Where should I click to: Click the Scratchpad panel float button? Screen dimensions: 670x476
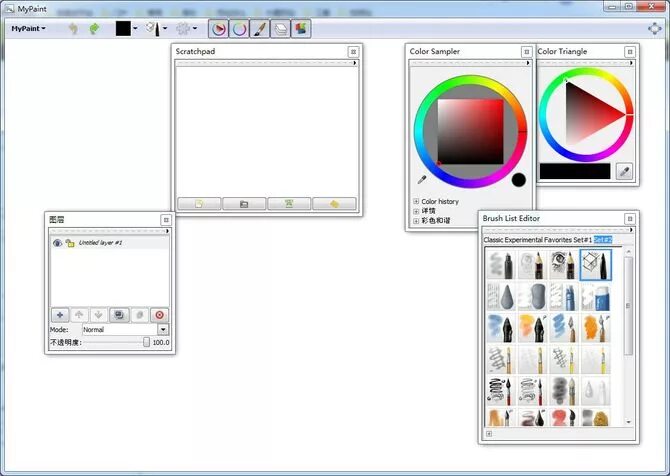pyautogui.click(x=353, y=52)
